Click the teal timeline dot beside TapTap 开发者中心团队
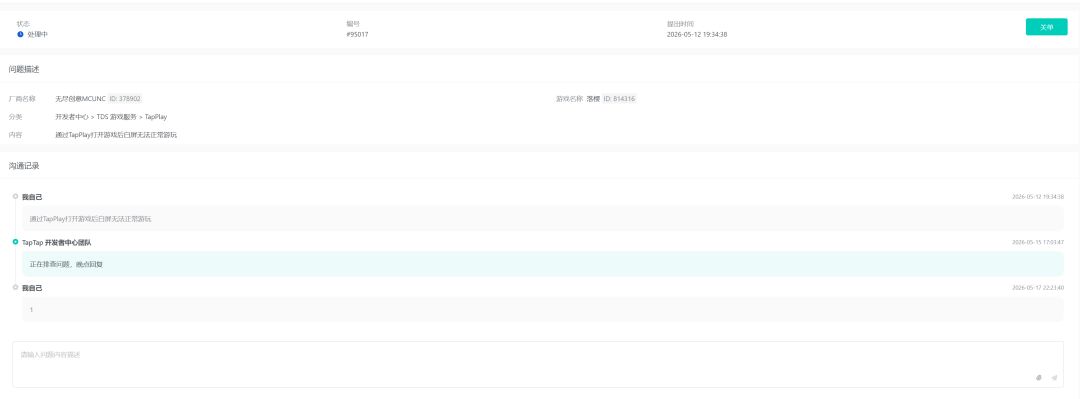Viewport: 1080px width, 399px height. 15,242
